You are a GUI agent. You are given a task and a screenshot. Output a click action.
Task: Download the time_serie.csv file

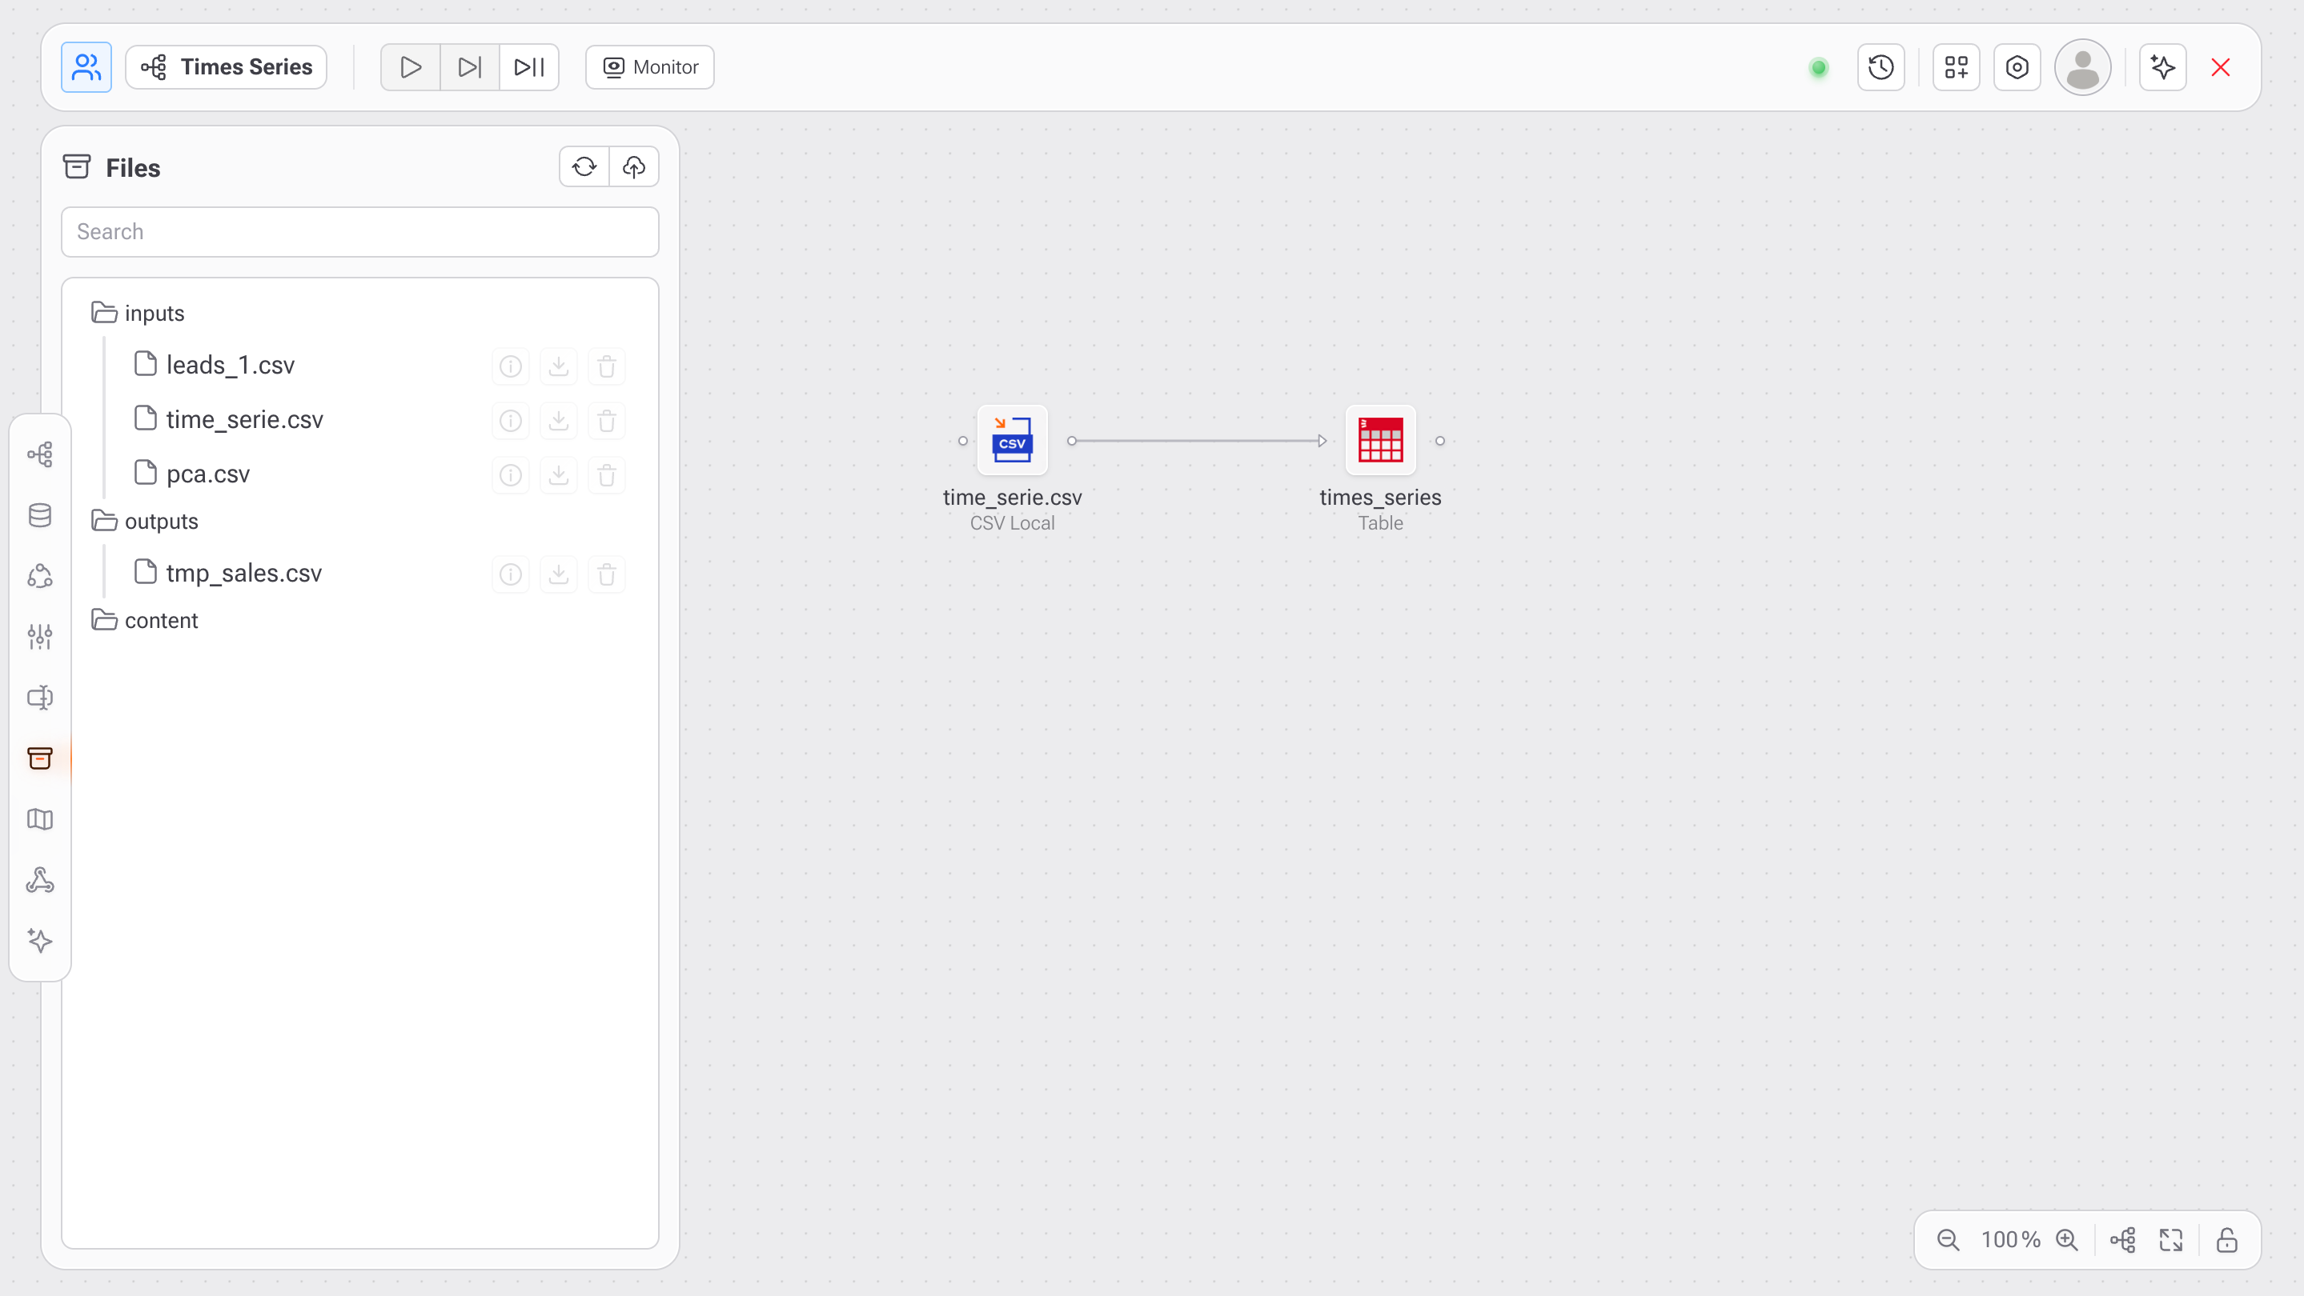[x=558, y=420]
